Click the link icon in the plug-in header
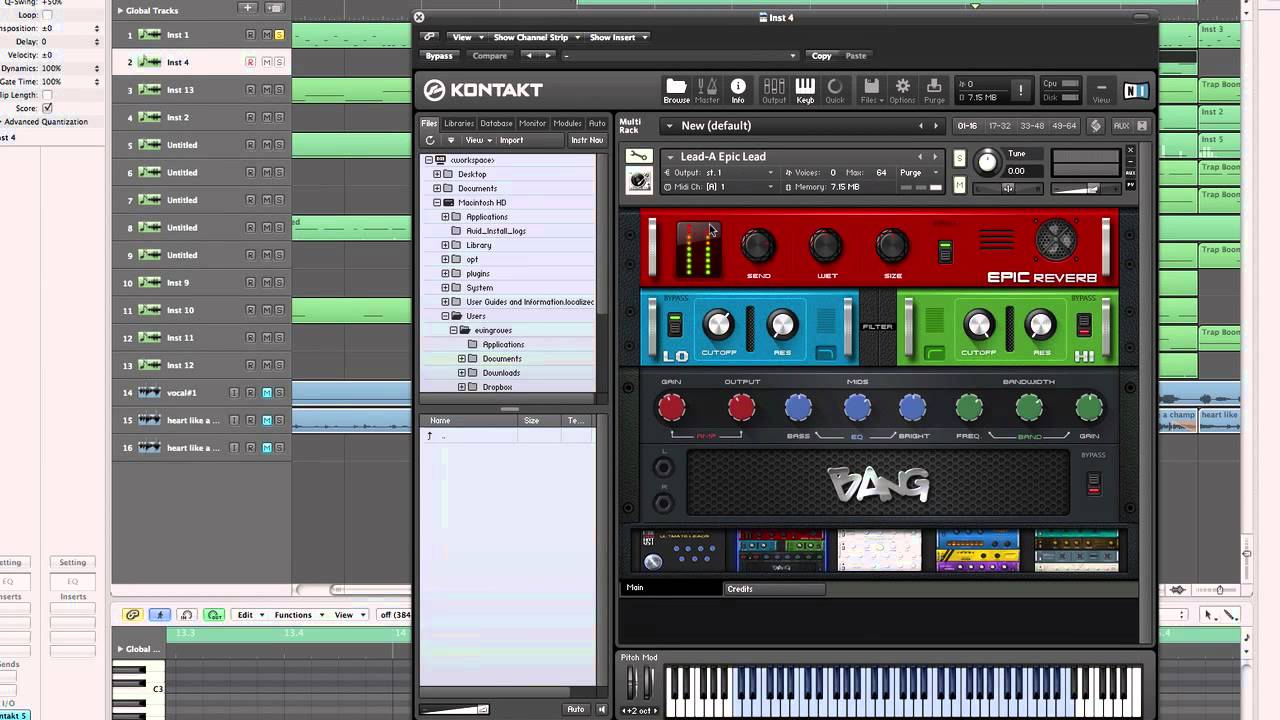The image size is (1280, 720). point(429,37)
